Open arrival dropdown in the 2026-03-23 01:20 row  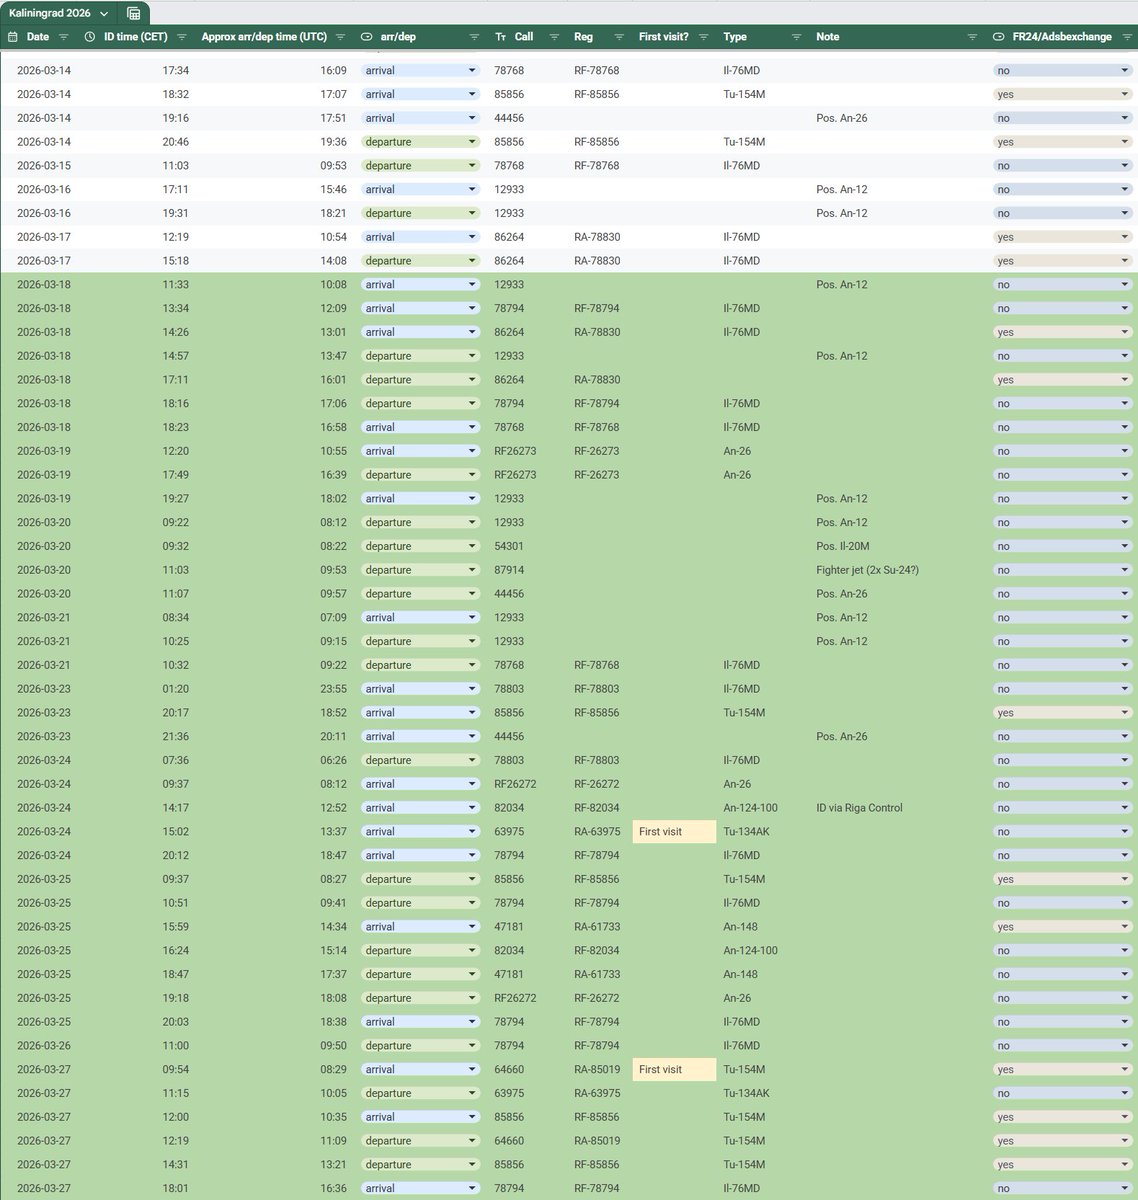(419, 689)
